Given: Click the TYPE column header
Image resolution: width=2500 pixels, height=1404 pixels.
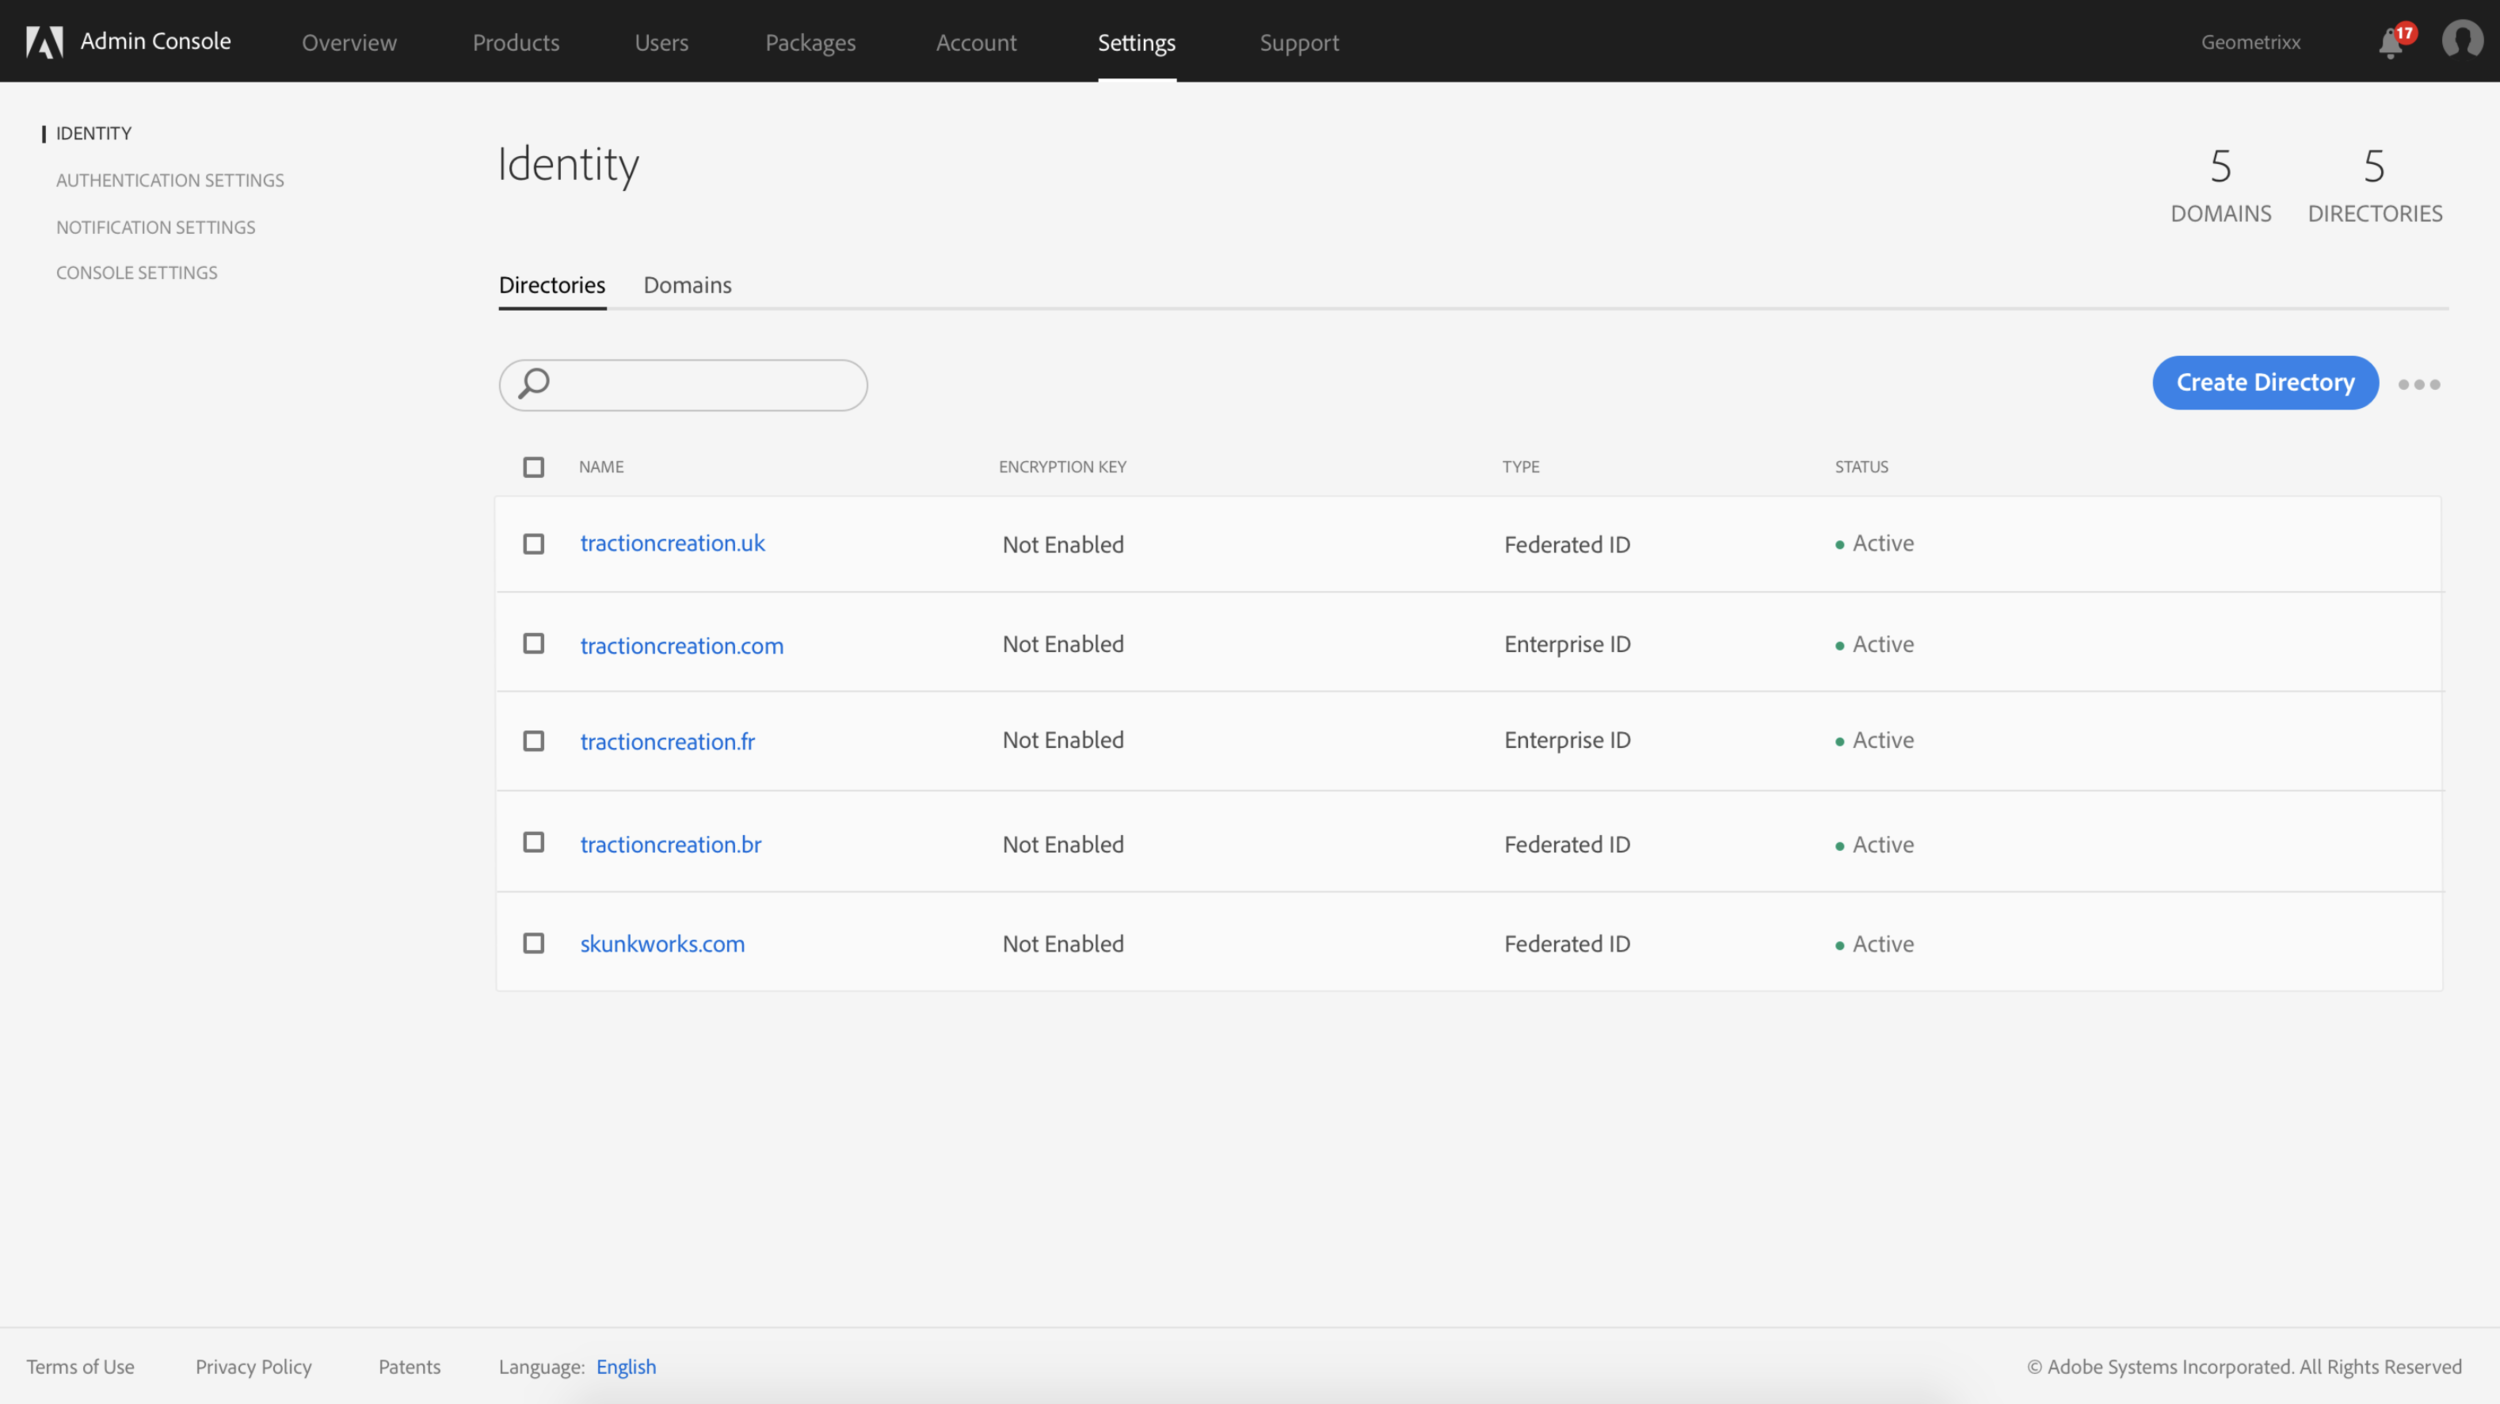Looking at the screenshot, I should coord(1520,467).
